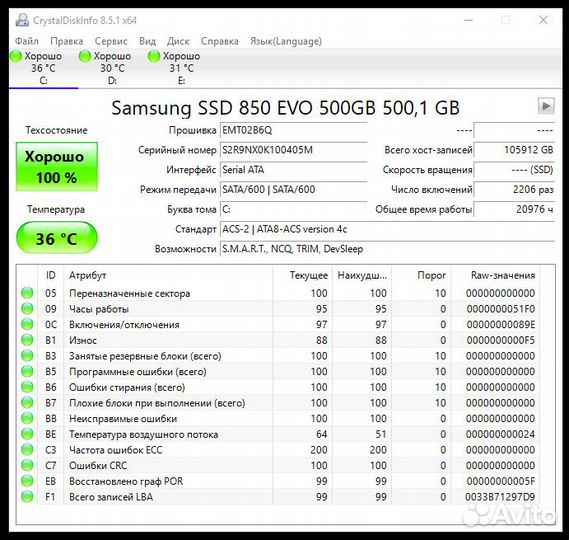Viewport: 569px width, 540px height.
Task: Open the Диск menu
Action: pos(178,41)
